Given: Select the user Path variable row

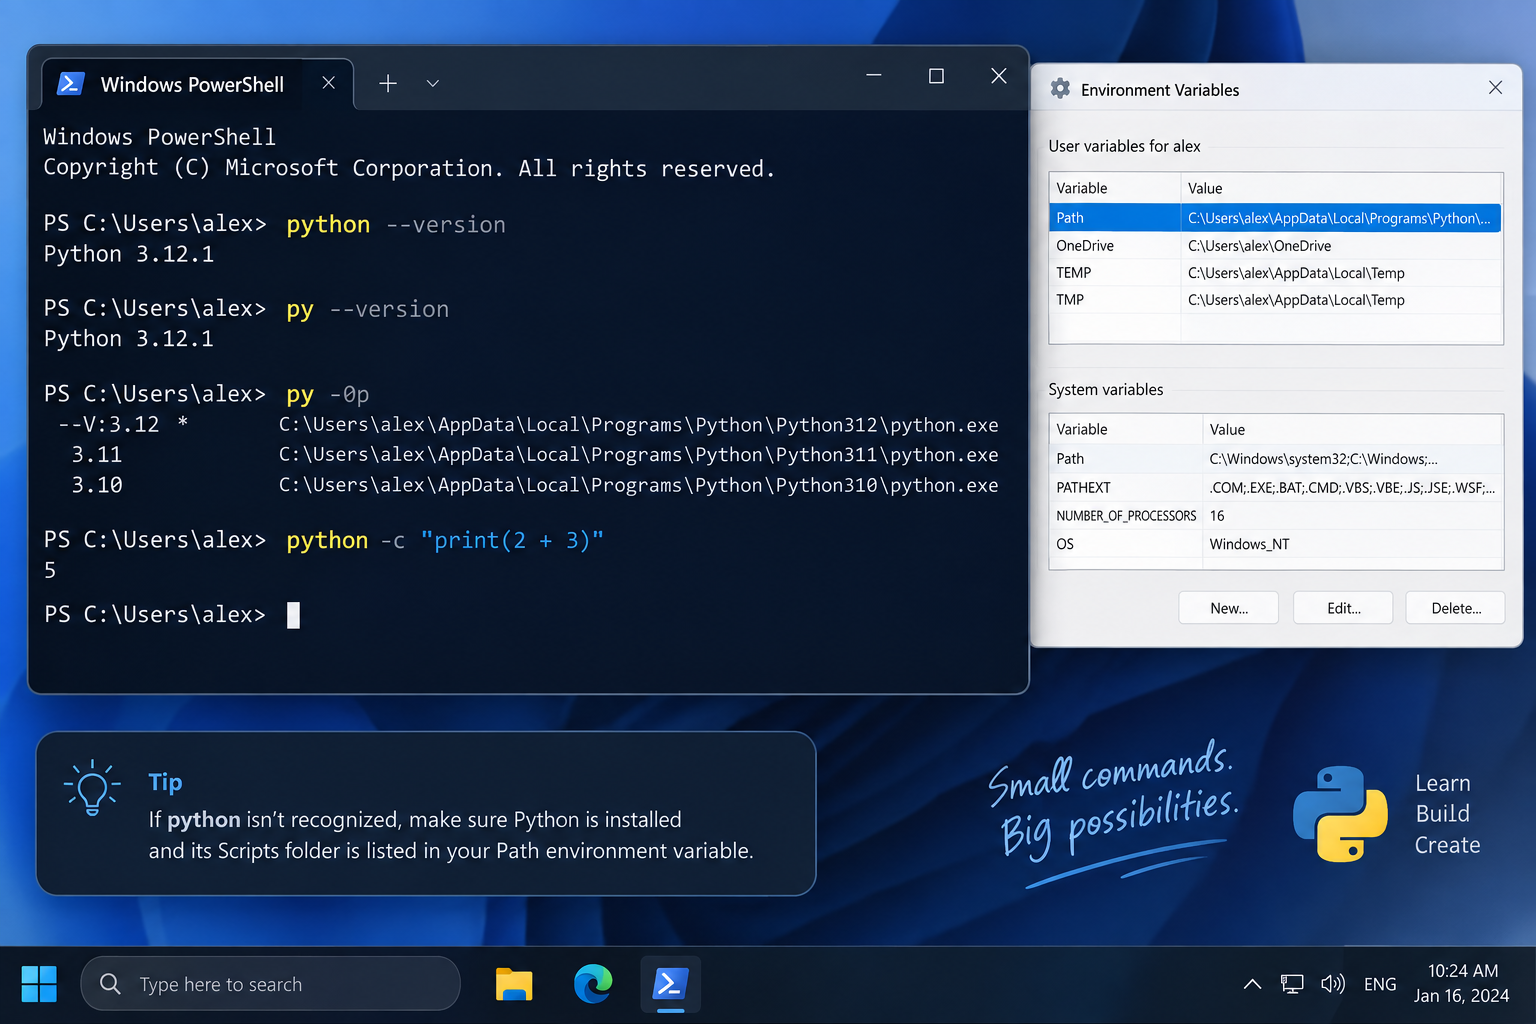Looking at the screenshot, I should pyautogui.click(x=1275, y=218).
